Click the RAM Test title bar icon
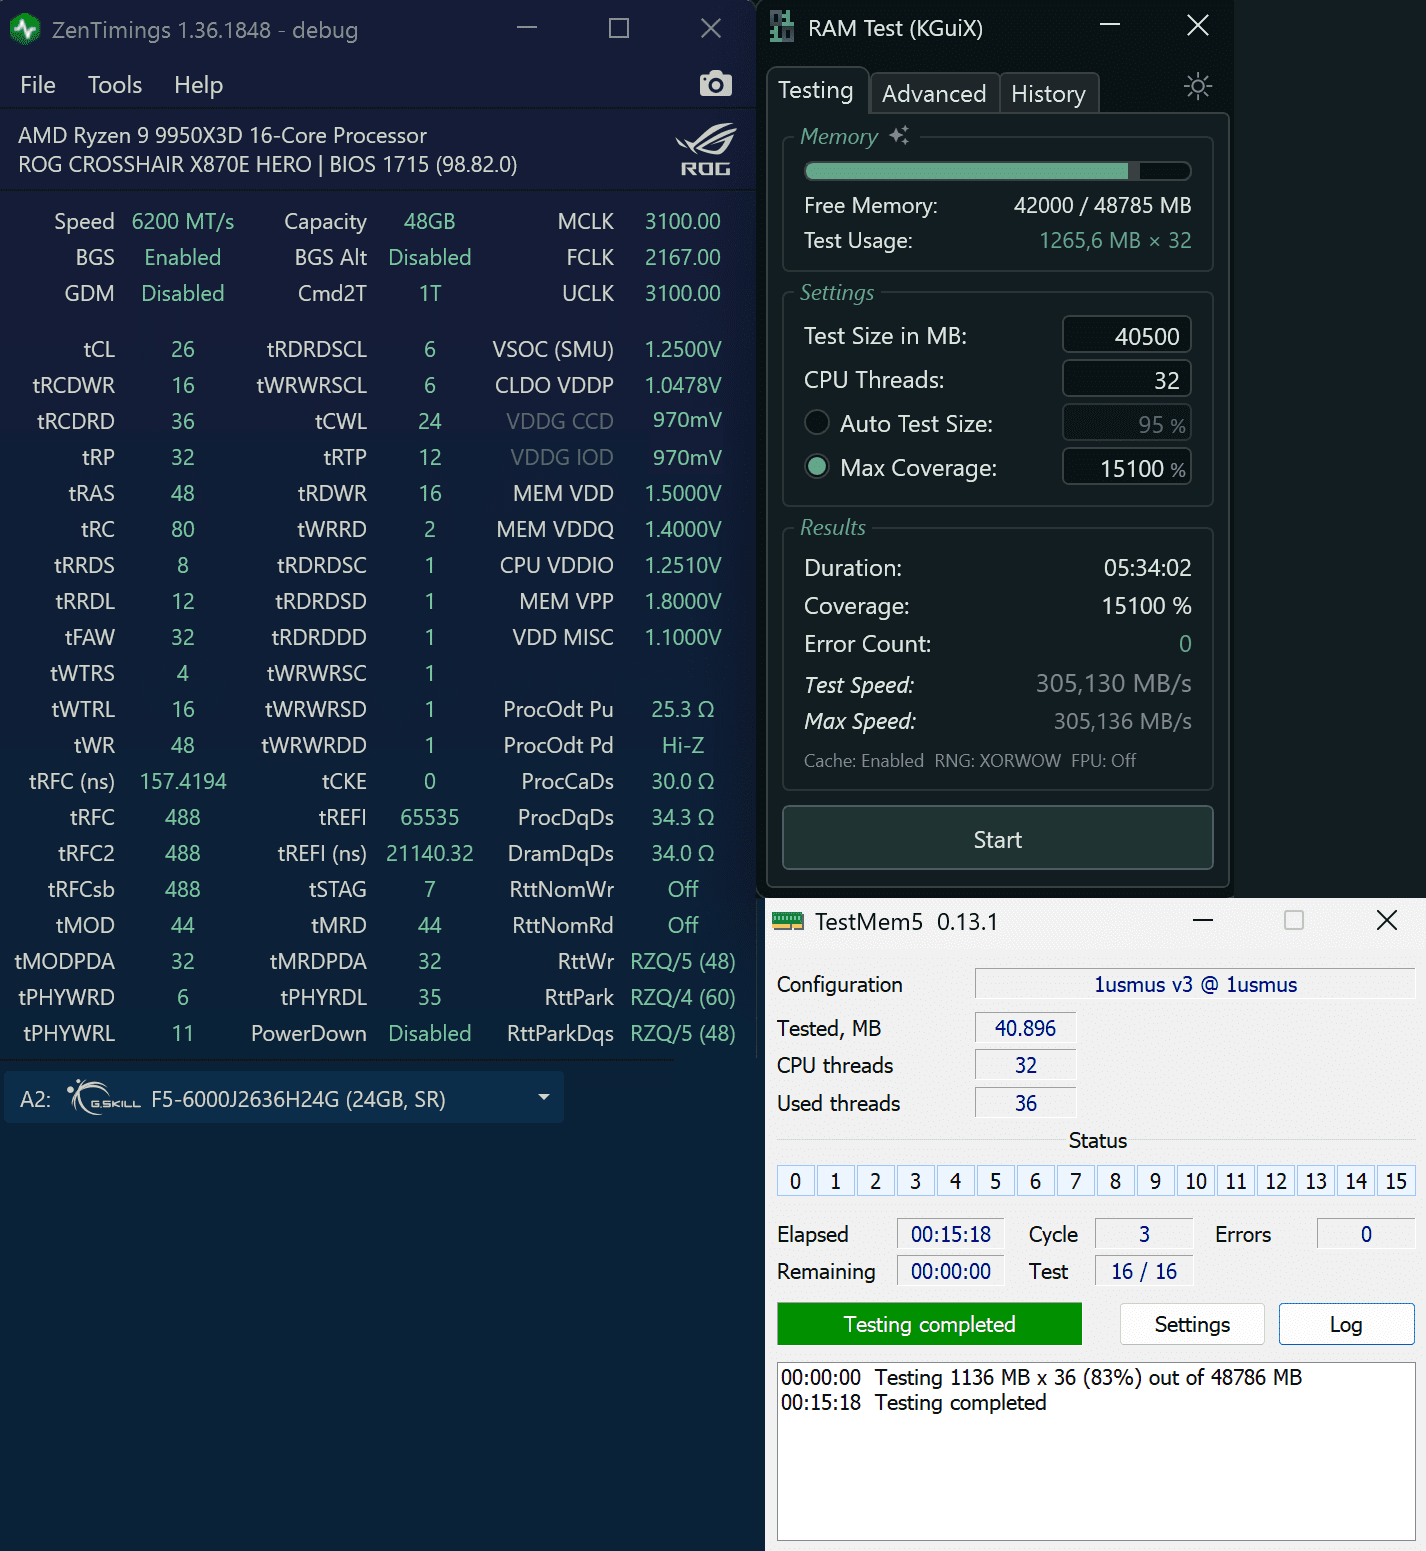This screenshot has width=1426, height=1551. click(x=782, y=26)
